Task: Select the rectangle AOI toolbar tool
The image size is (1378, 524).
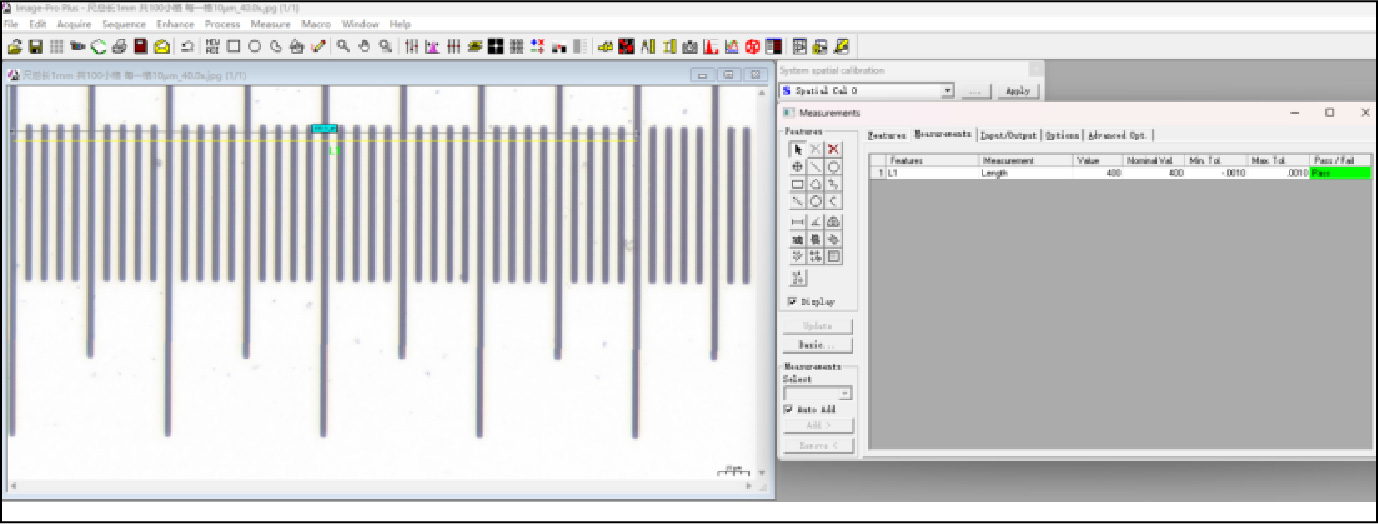Action: (233, 46)
